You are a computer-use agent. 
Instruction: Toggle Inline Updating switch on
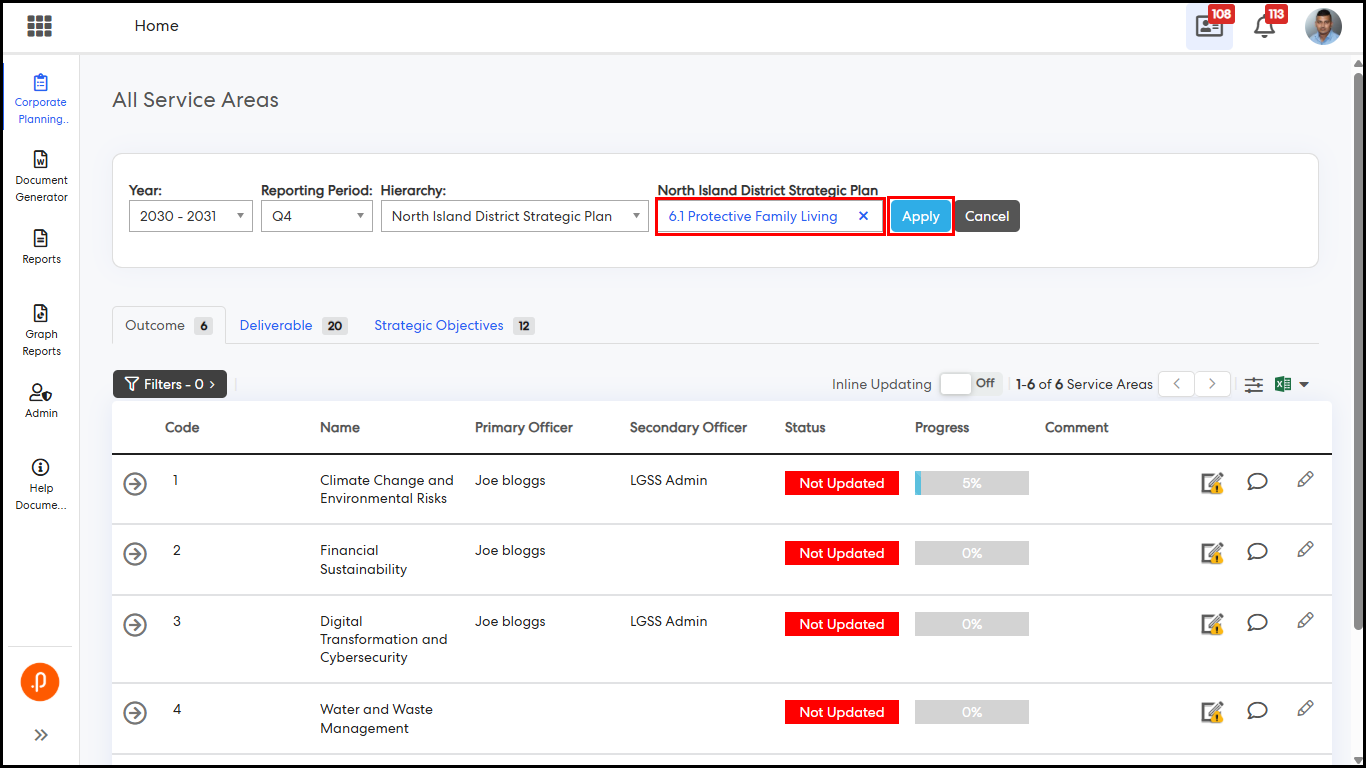970,384
